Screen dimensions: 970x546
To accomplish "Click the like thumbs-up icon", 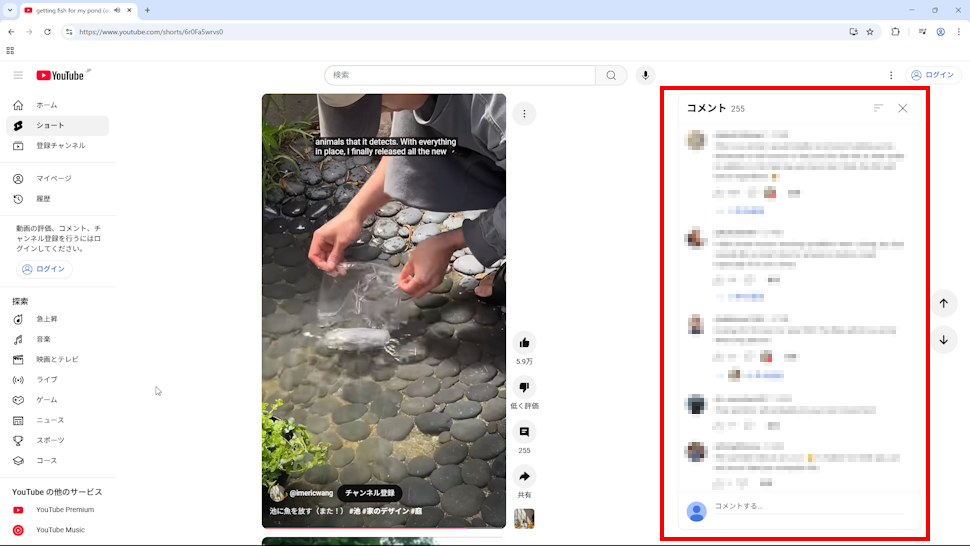I will point(524,343).
